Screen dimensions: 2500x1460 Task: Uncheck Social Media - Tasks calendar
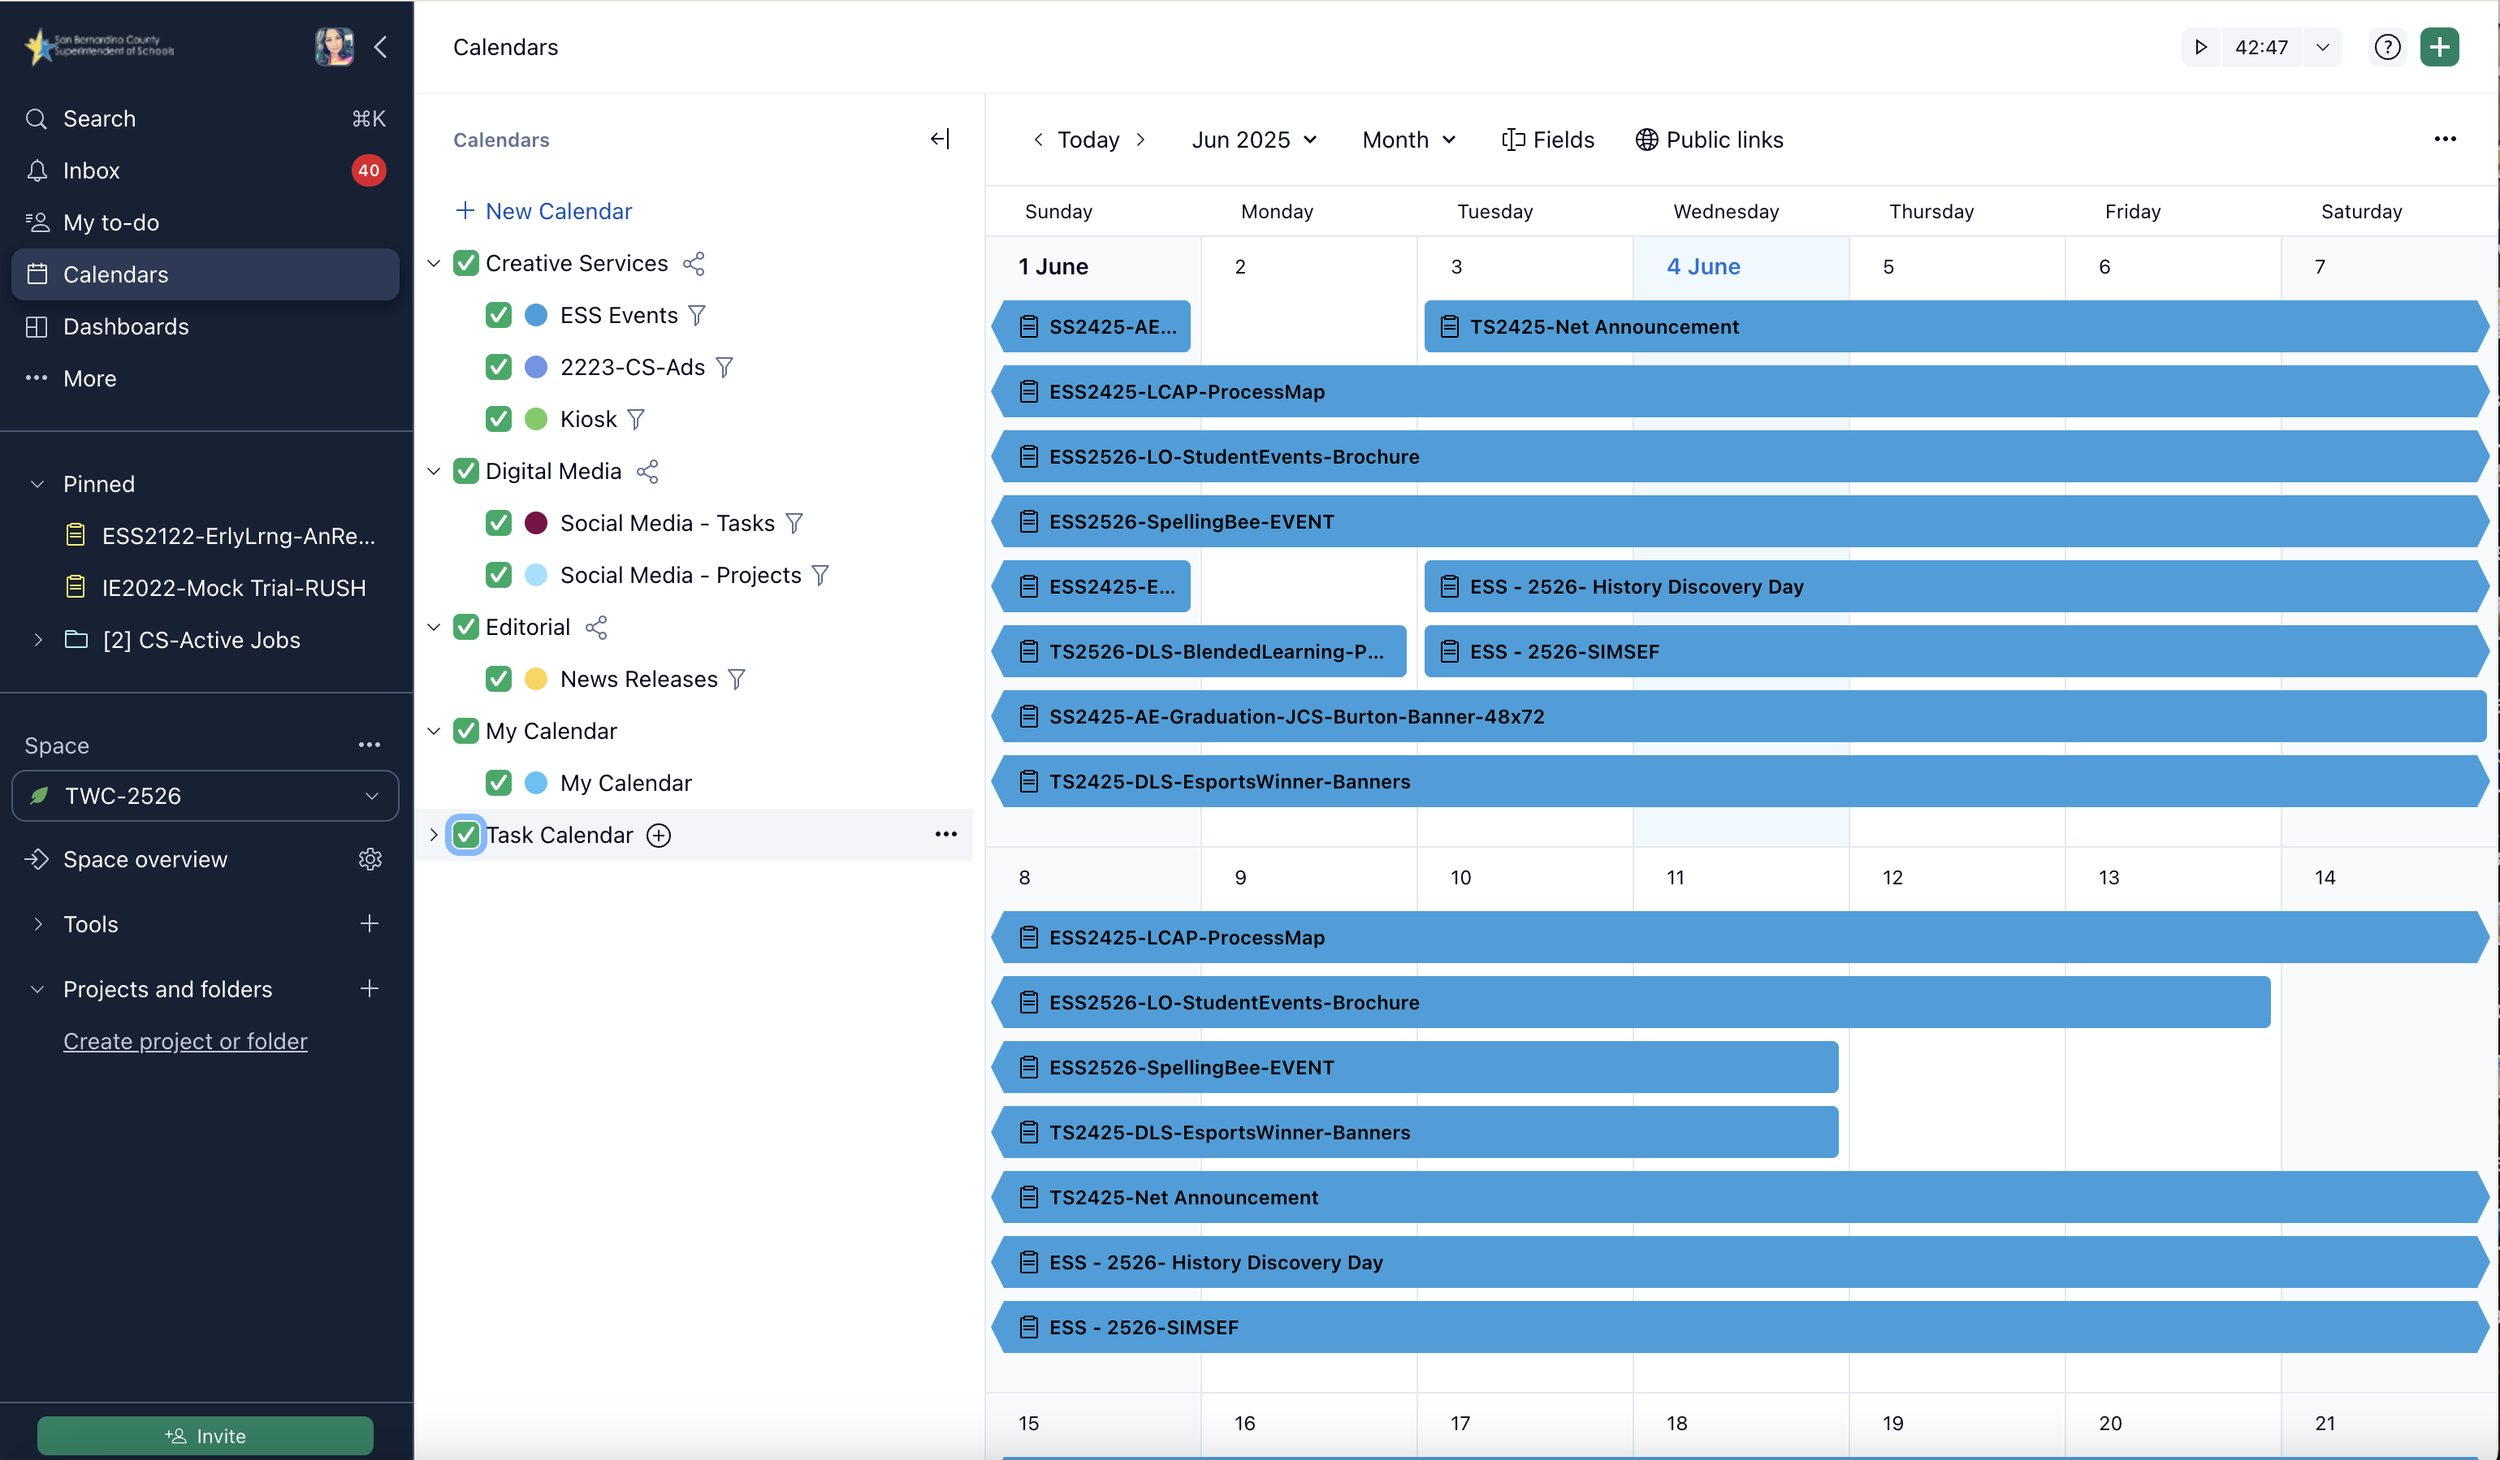[498, 523]
